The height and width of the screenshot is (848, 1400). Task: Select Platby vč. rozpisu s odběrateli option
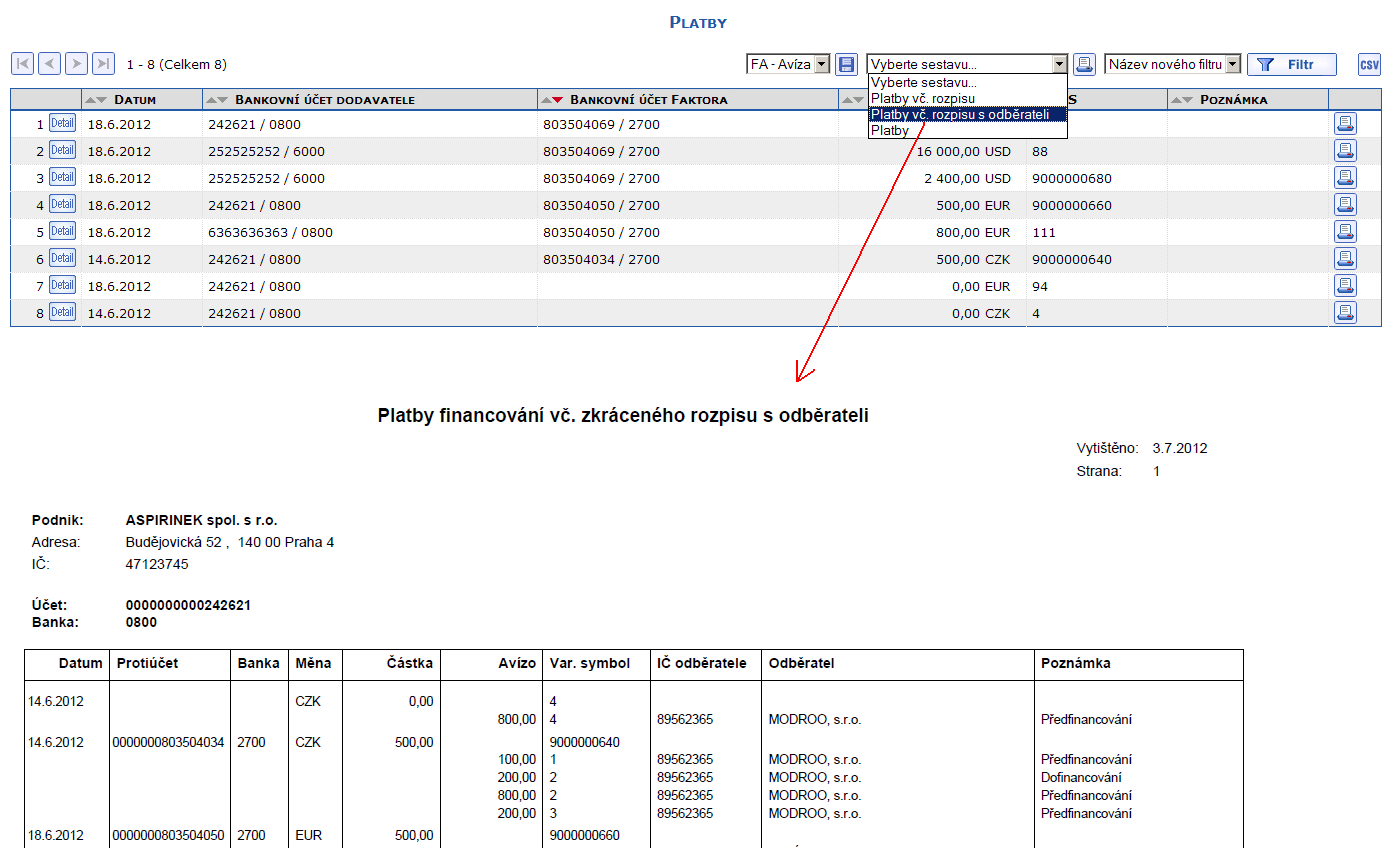point(967,114)
